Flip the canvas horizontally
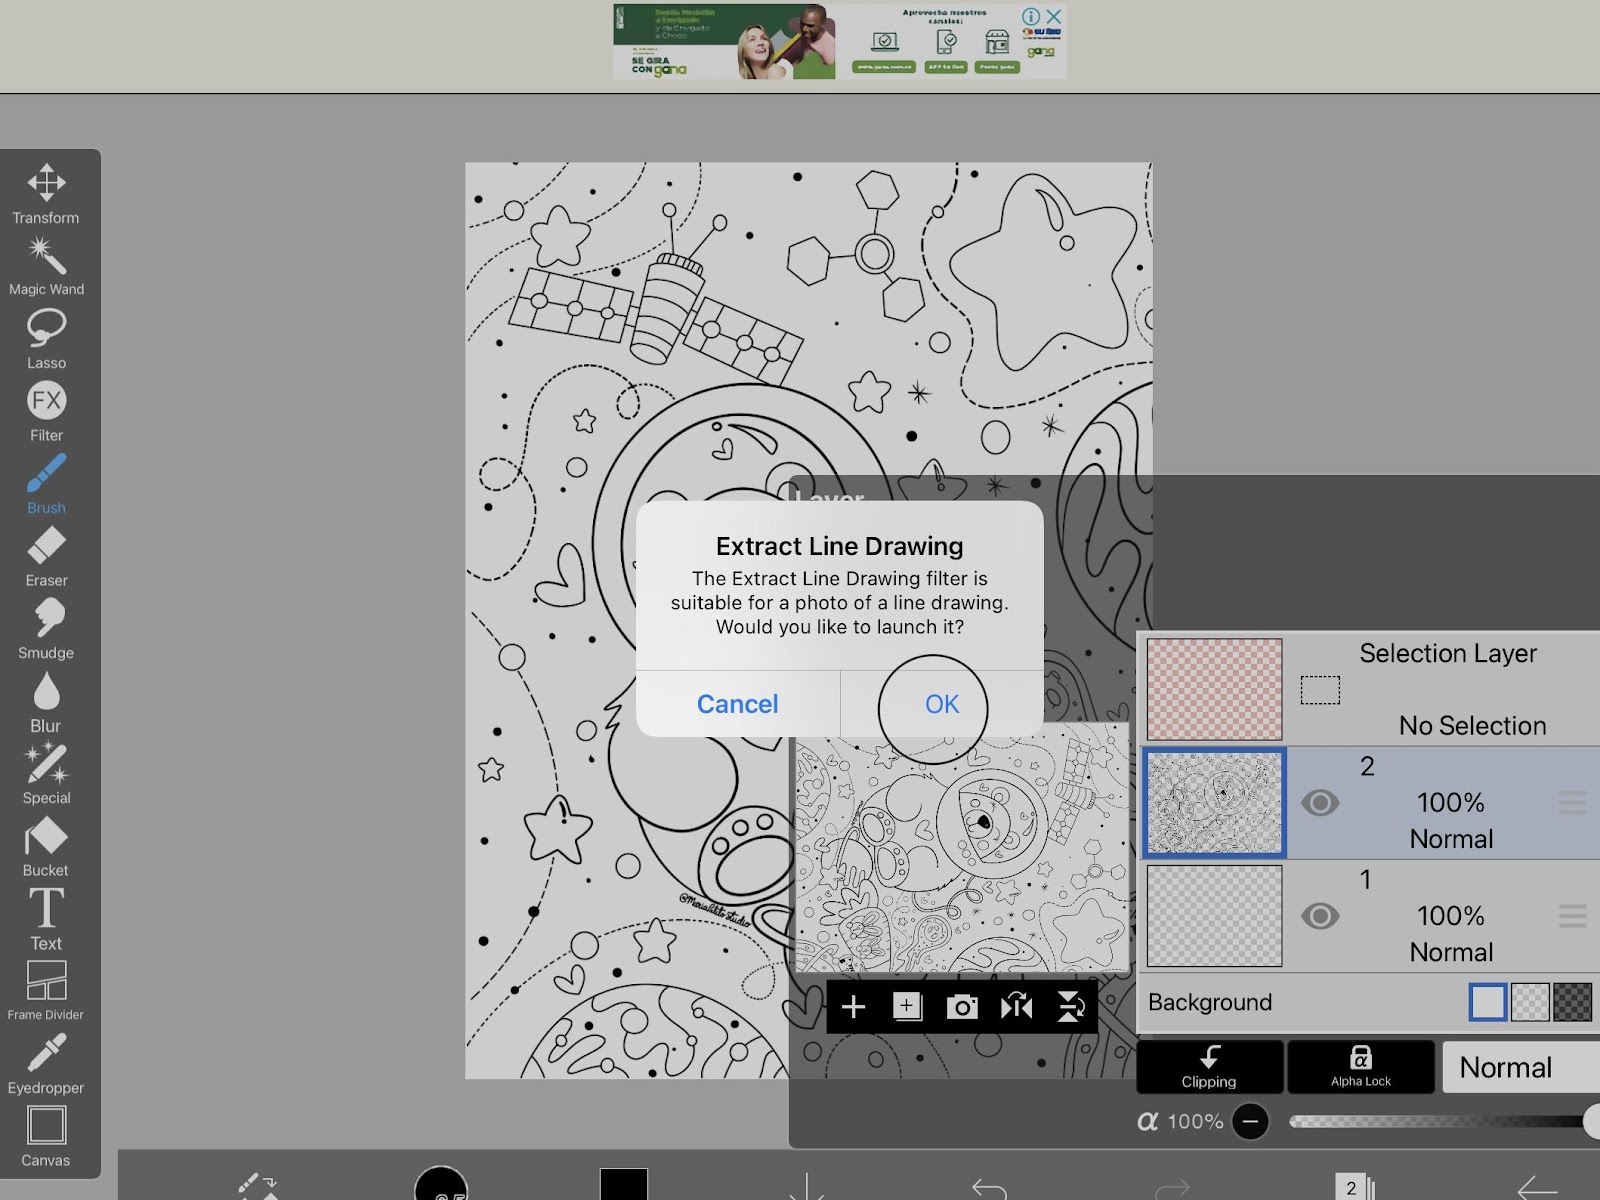Image resolution: width=1600 pixels, height=1200 pixels. click(1017, 1006)
